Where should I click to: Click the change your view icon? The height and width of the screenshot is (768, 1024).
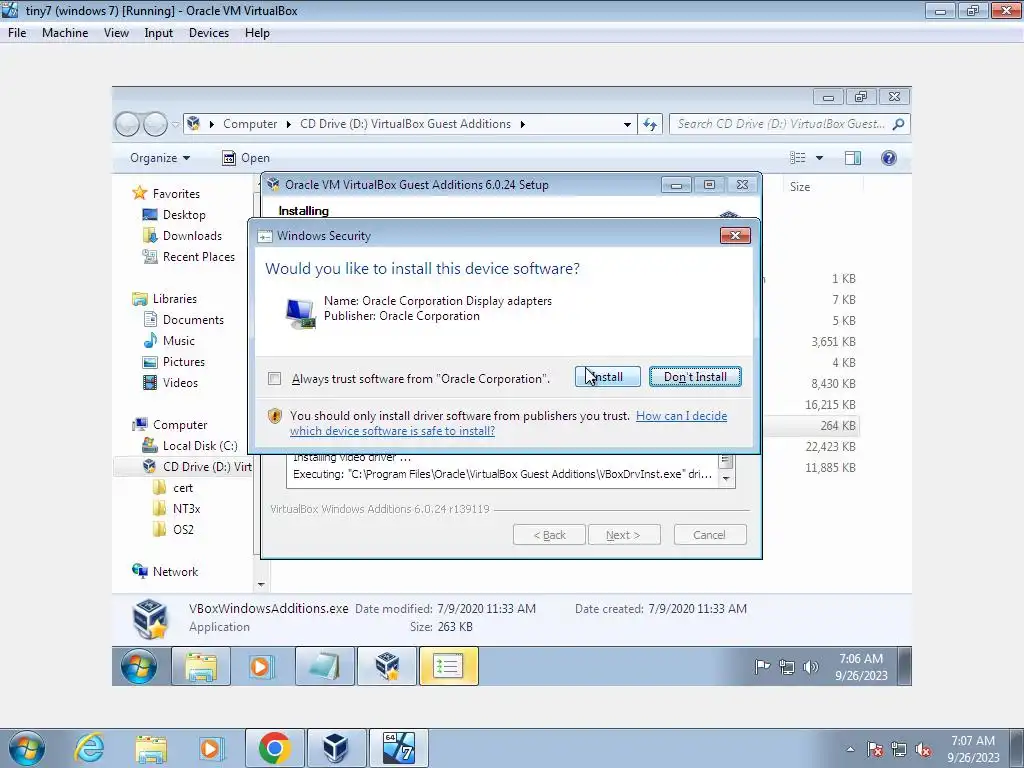pos(797,158)
